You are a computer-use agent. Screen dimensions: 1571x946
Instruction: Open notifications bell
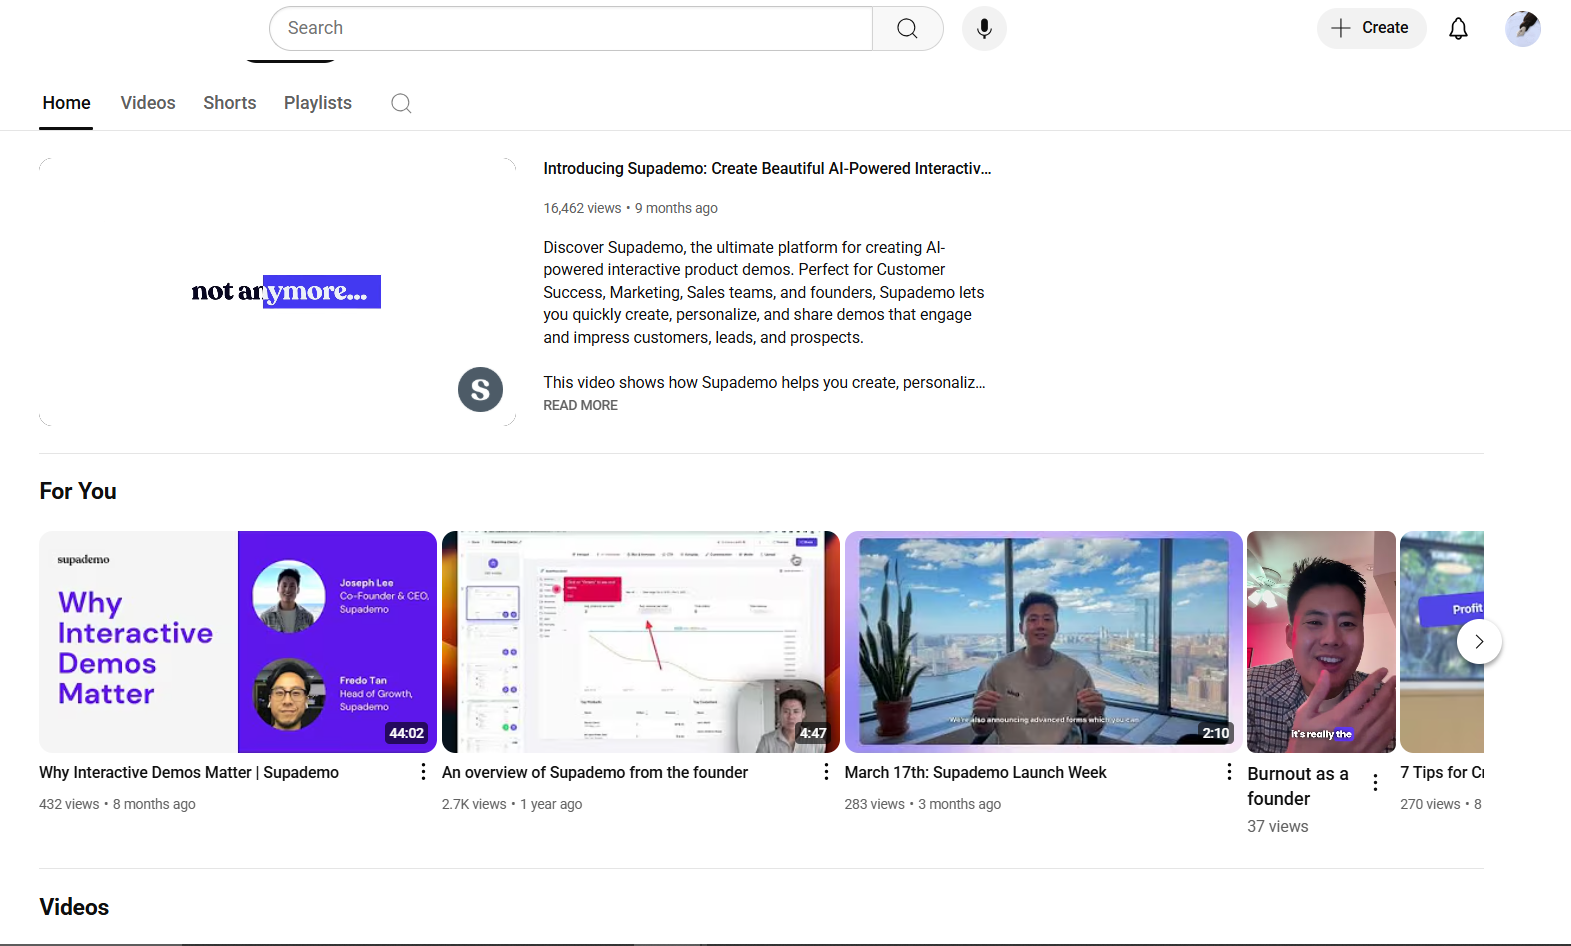pyautogui.click(x=1458, y=28)
